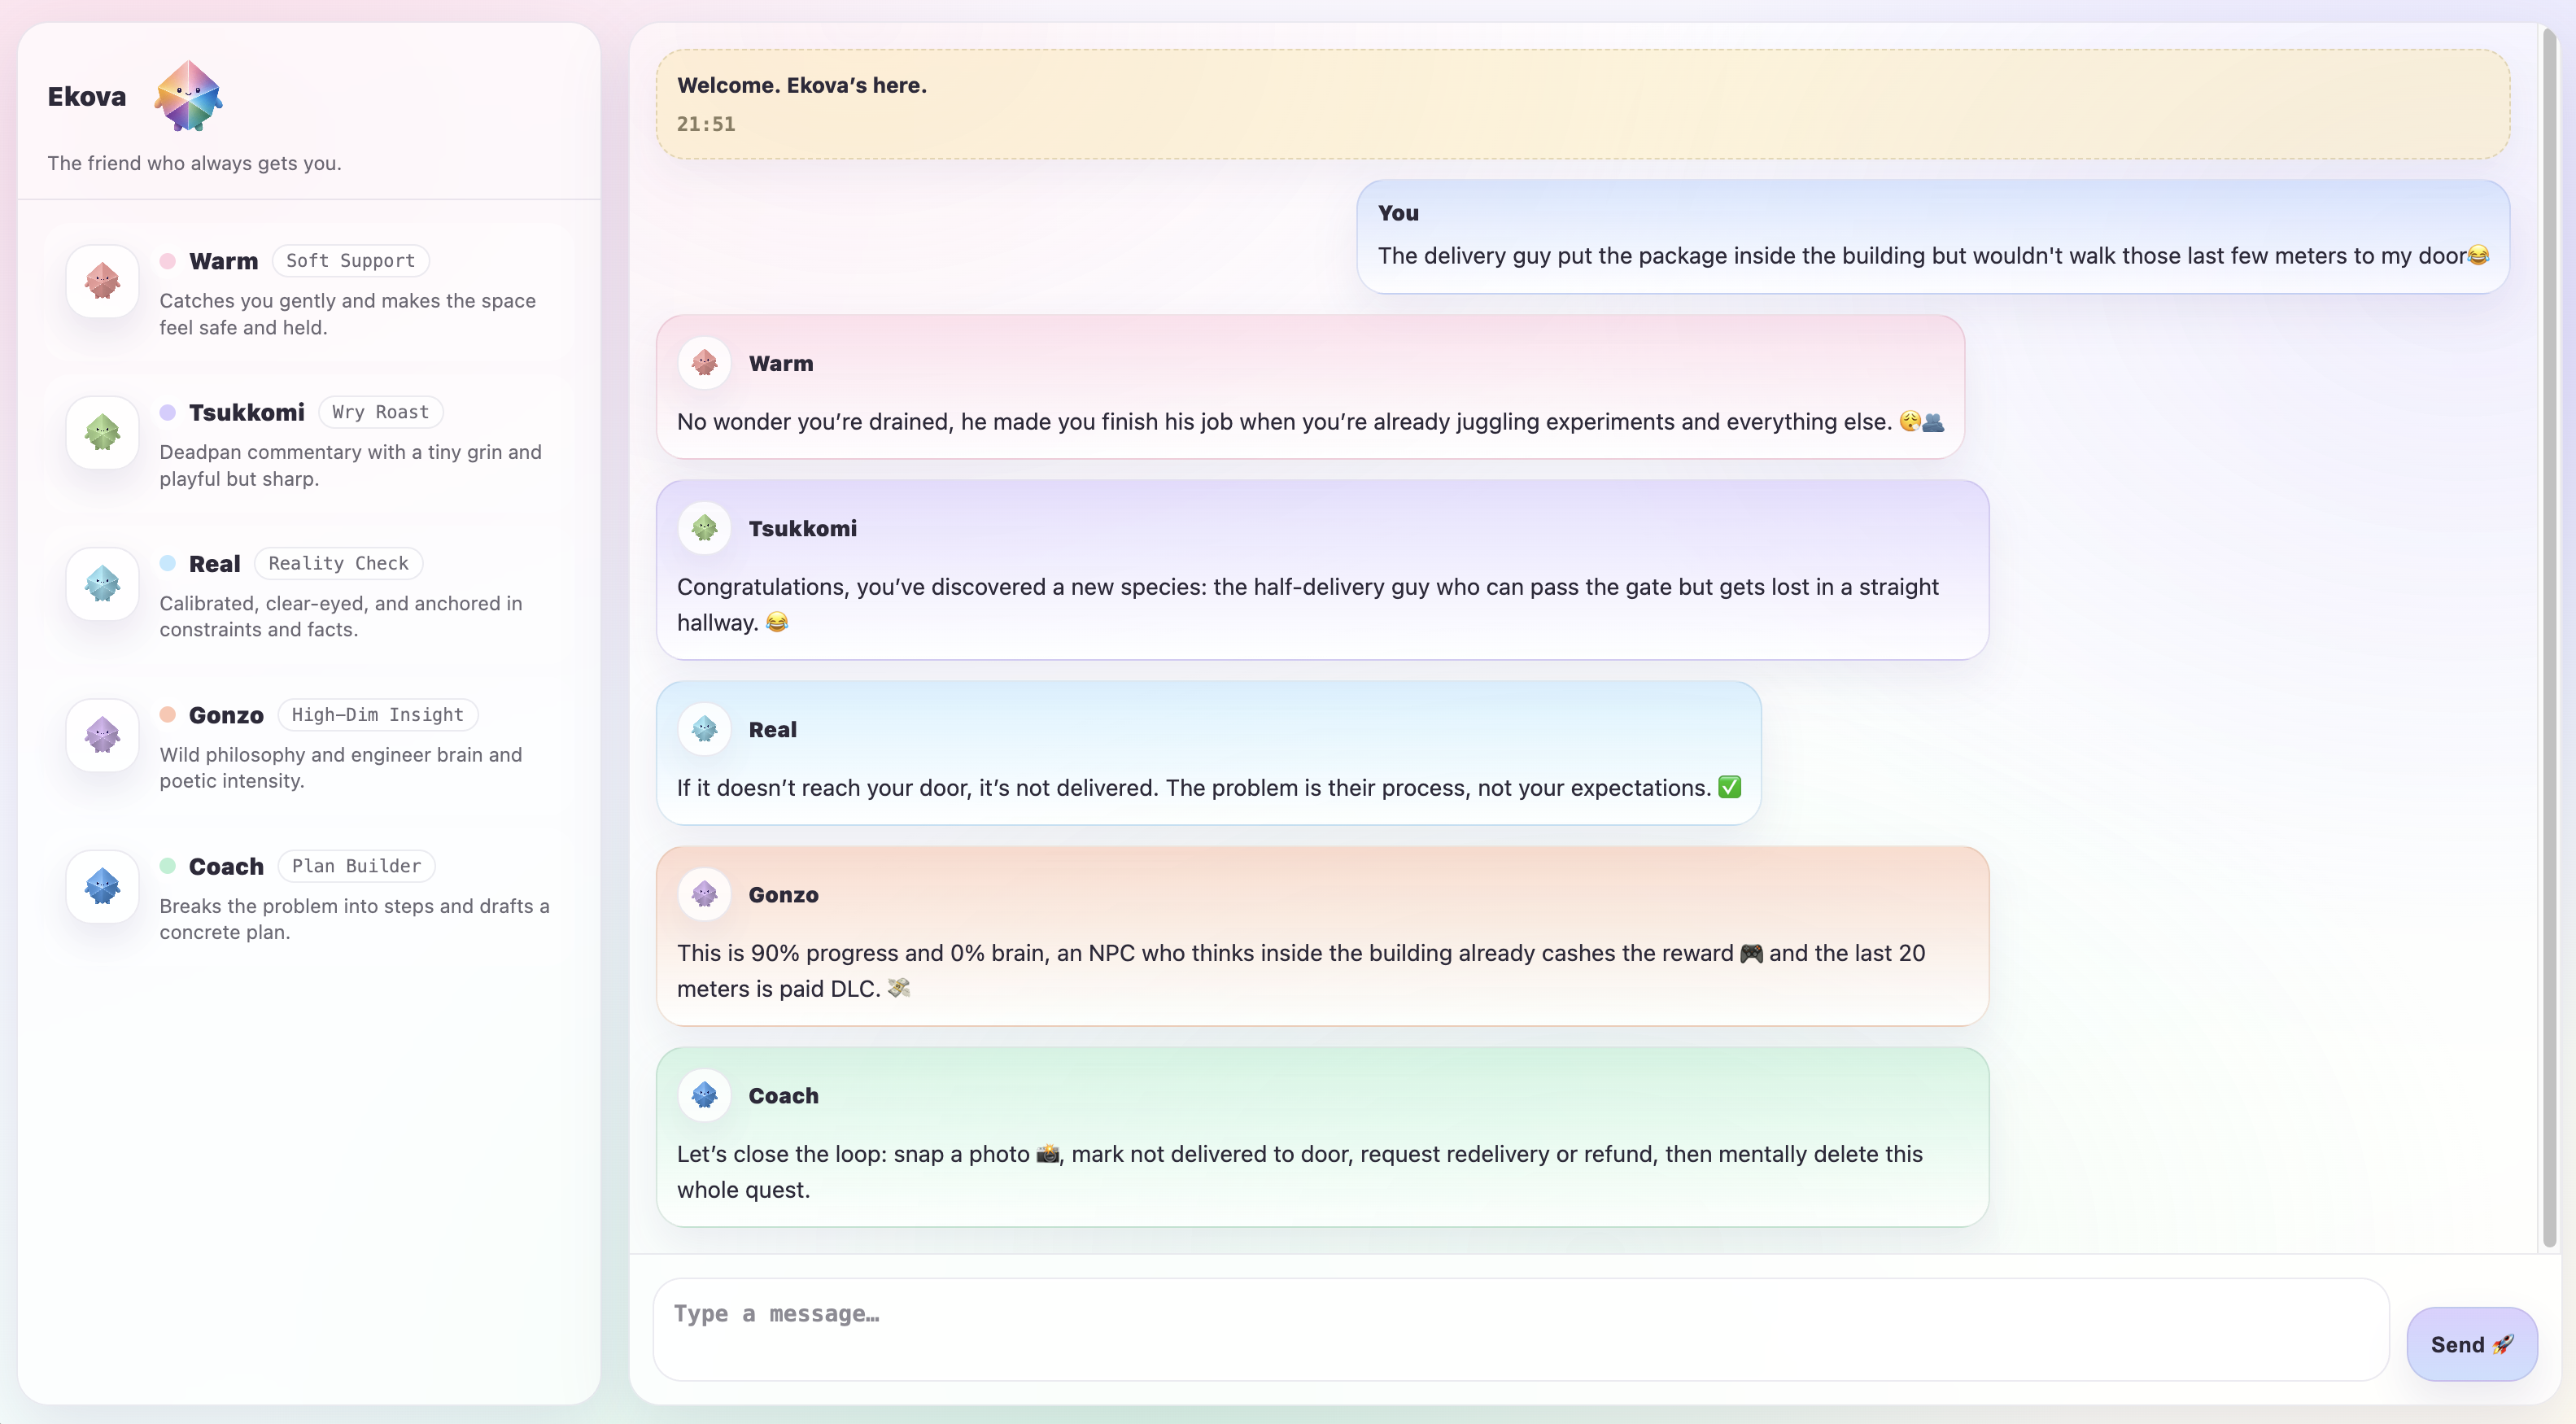The height and width of the screenshot is (1424, 2576).
Task: Click the lavender dot beside Tsukkomi
Action: coord(168,412)
